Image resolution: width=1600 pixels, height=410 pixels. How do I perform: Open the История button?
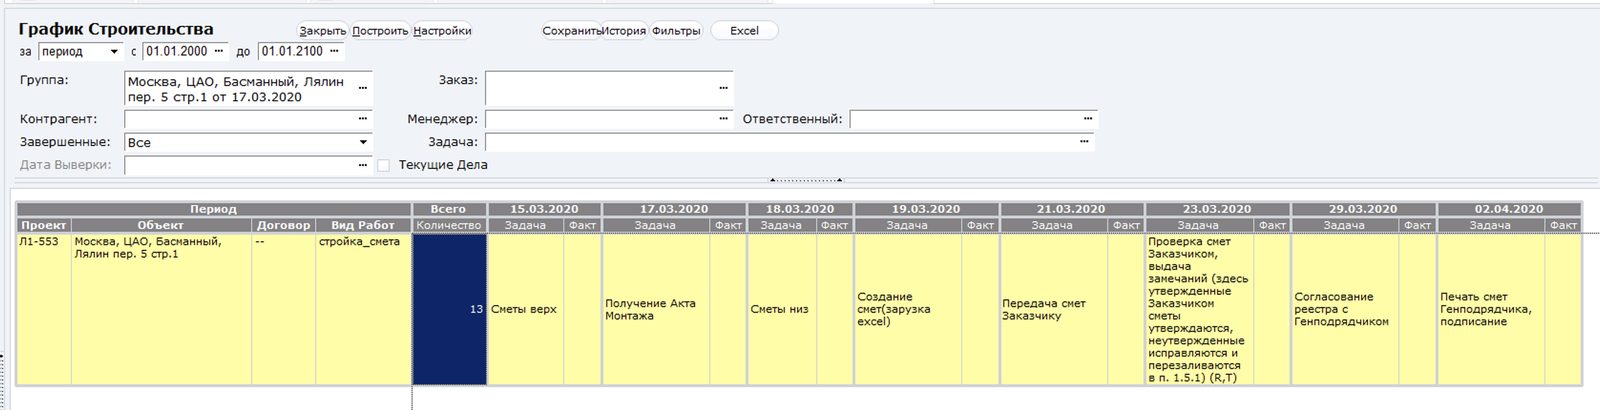coord(624,31)
